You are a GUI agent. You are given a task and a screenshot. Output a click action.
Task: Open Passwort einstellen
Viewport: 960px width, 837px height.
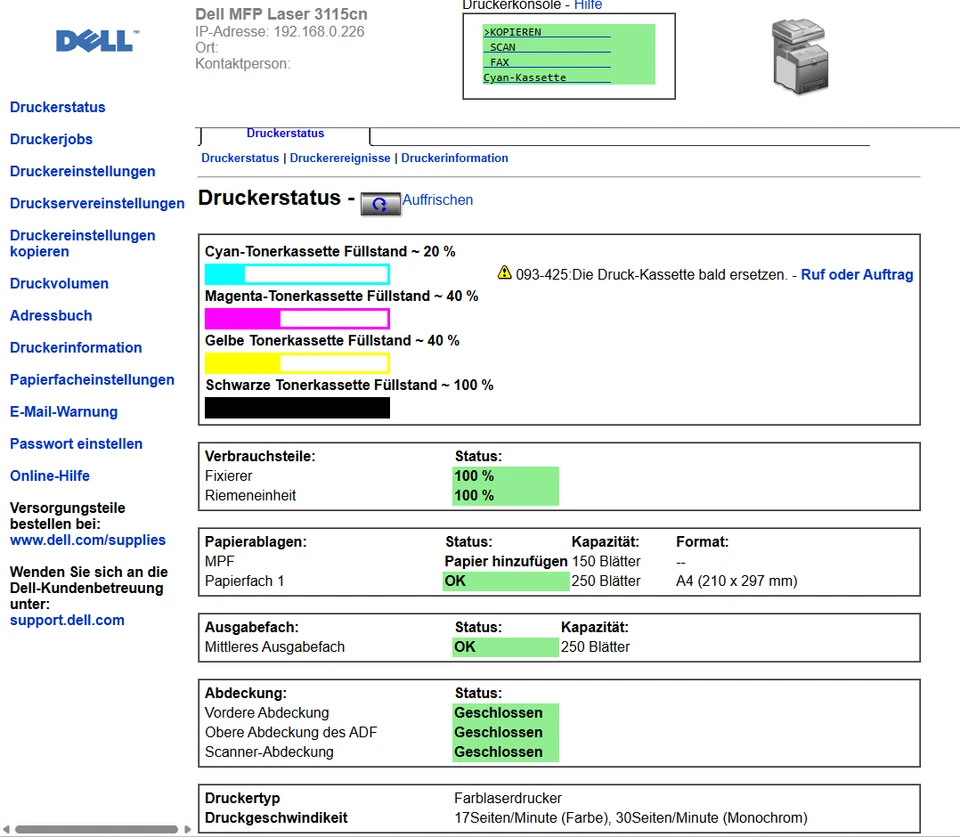pyautogui.click(x=76, y=443)
